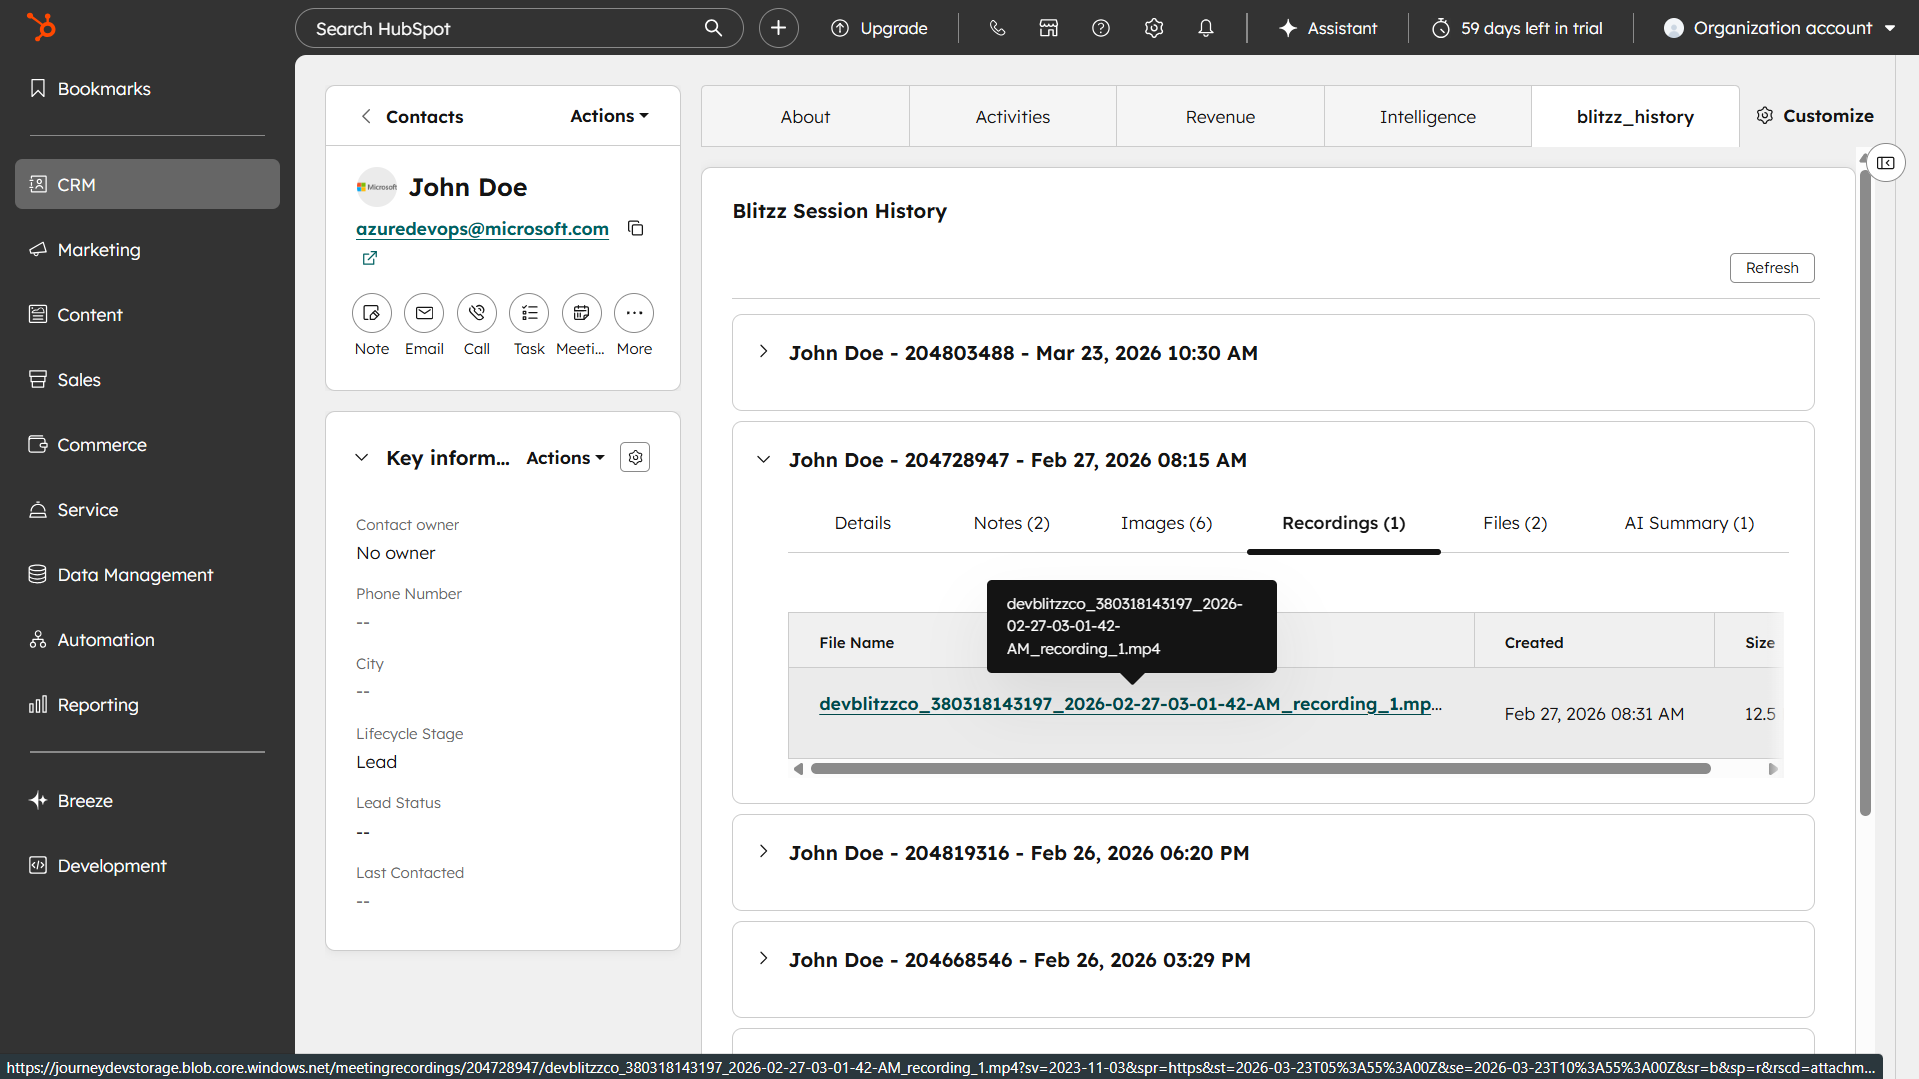The image size is (1919, 1079).
Task: Open Key information Actions dropdown
Action: click(565, 458)
